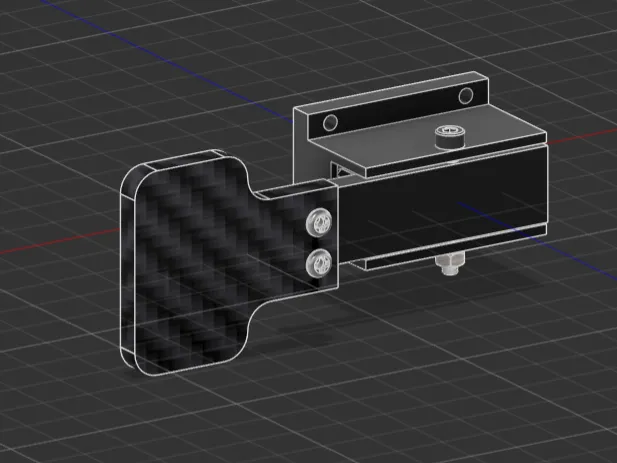Viewport: 617px width, 463px height.
Task: Select the lower screw on carbon plate
Action: pos(319,263)
